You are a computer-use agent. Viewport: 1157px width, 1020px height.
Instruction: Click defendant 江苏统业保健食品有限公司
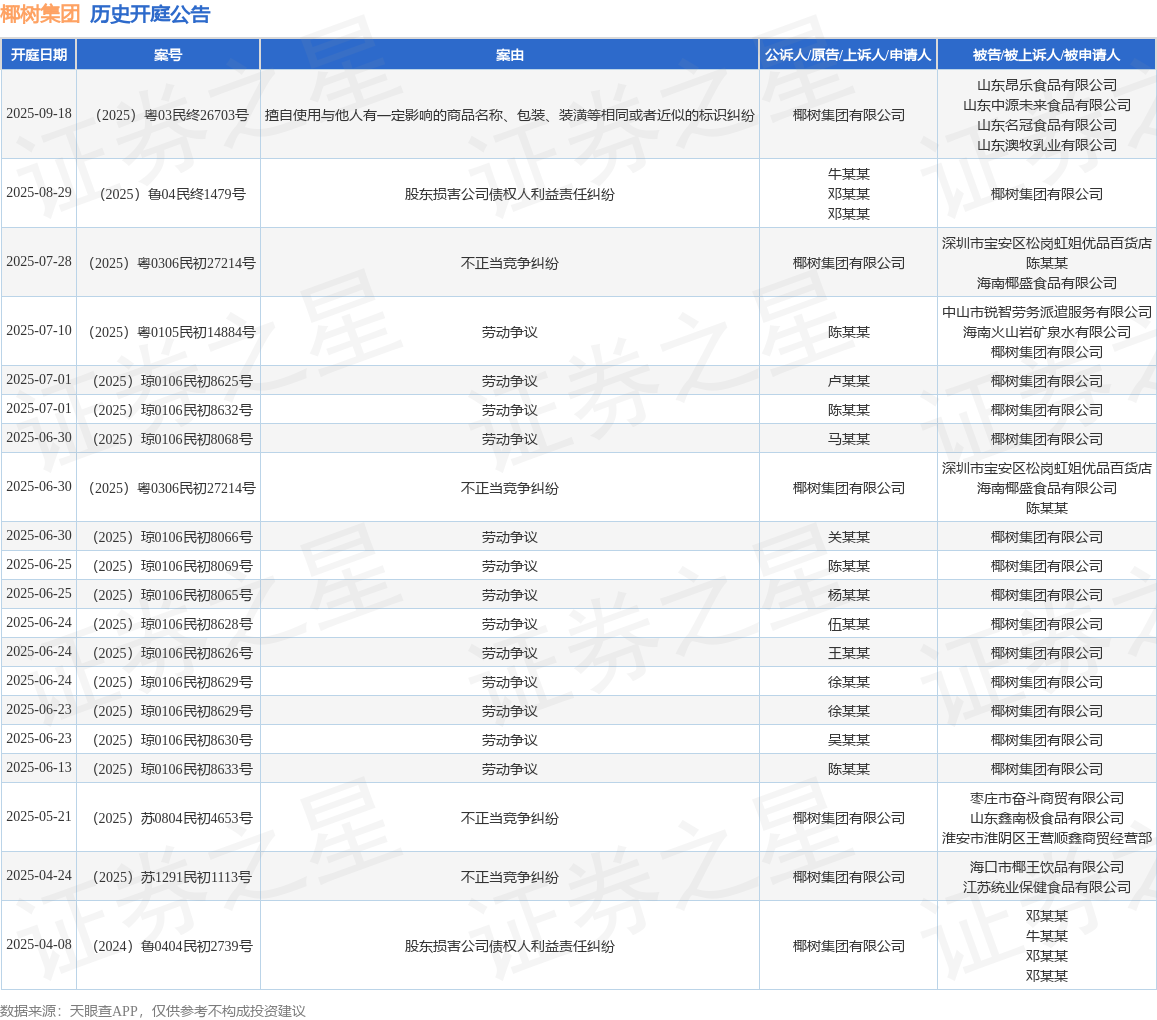[1046, 886]
